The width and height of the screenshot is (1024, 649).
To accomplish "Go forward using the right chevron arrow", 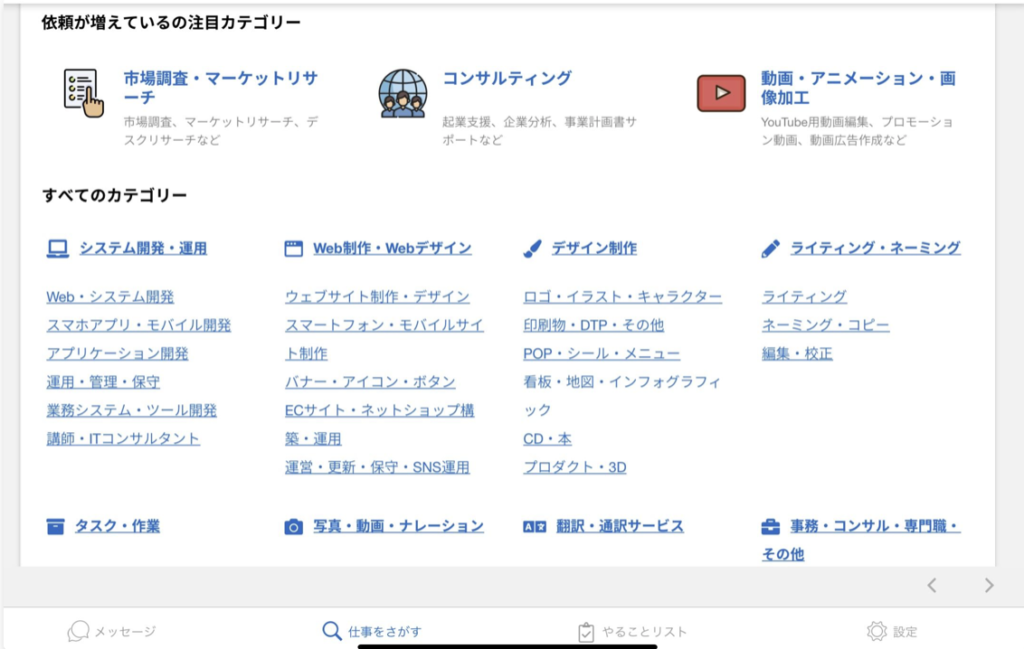I will tap(989, 586).
